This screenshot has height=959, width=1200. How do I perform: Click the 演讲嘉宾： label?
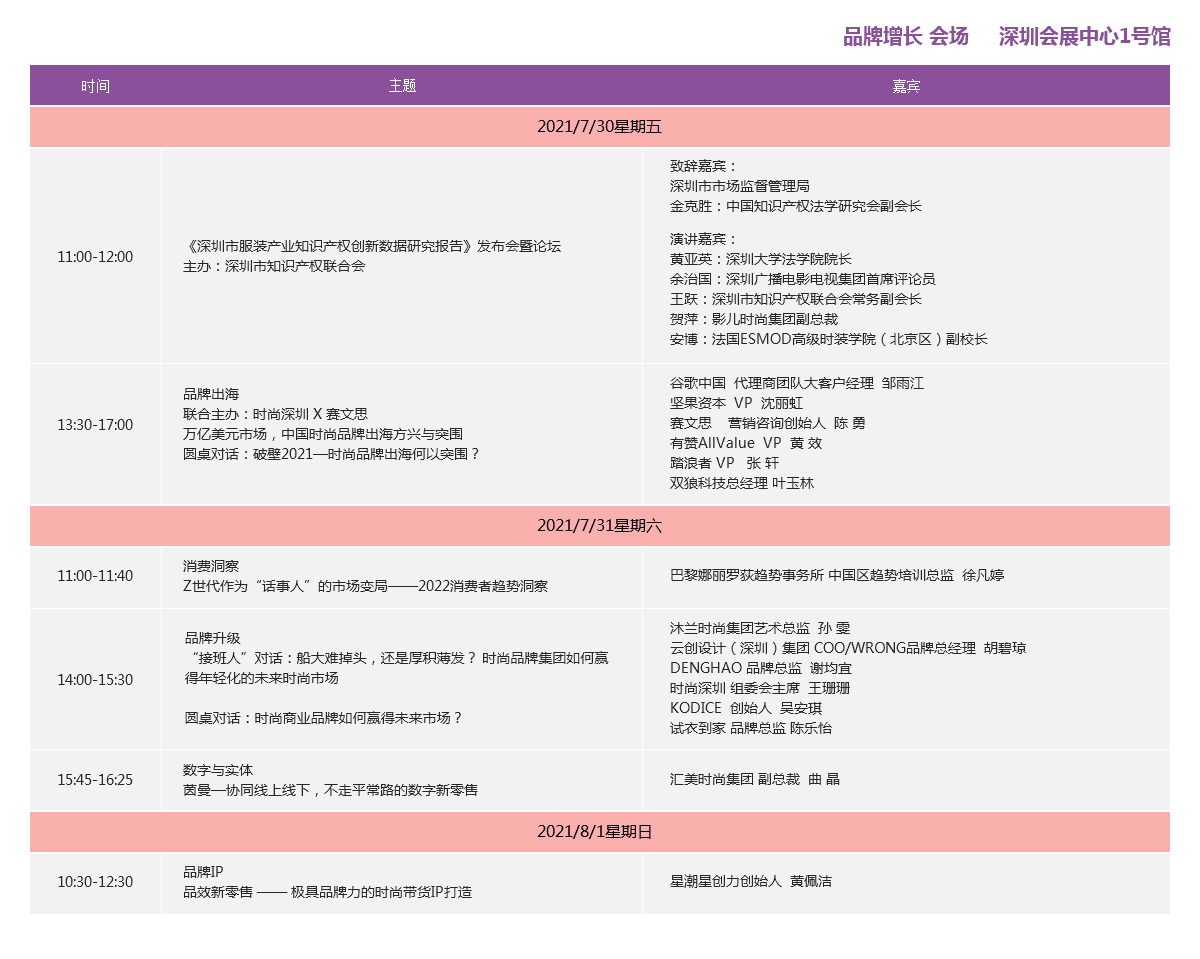[x=704, y=239]
